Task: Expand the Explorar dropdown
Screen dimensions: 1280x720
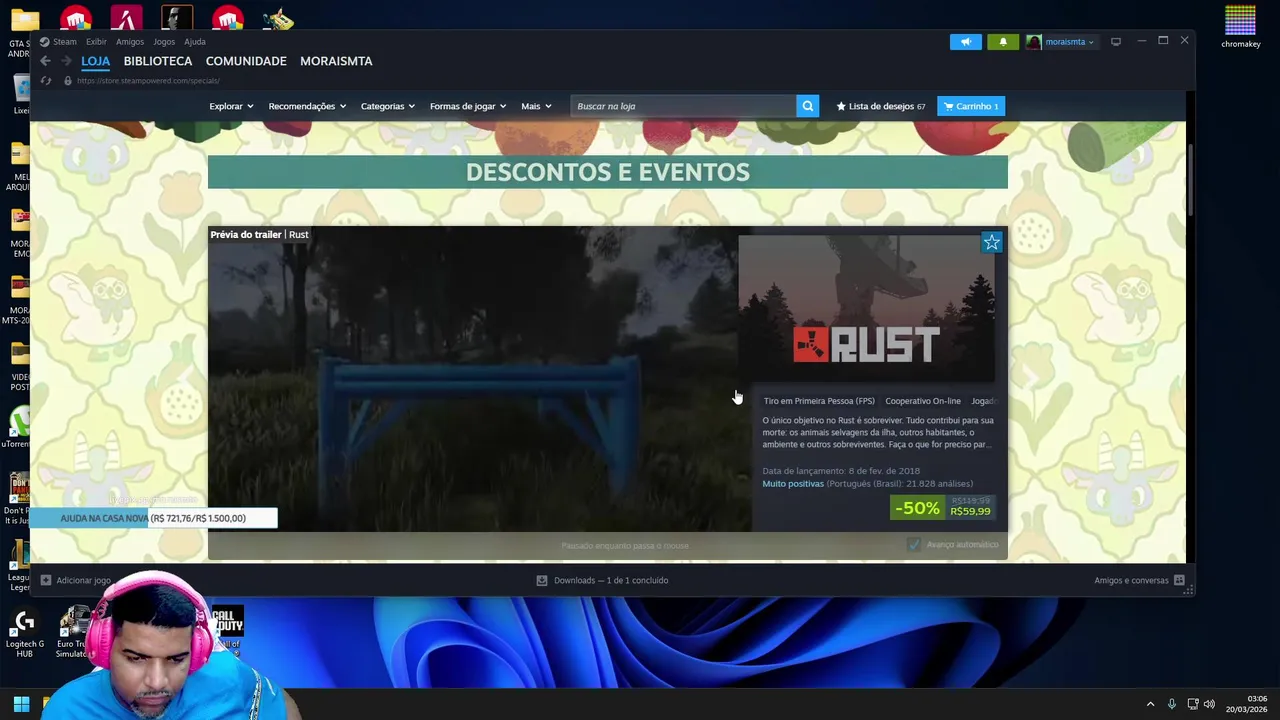Action: pos(231,106)
